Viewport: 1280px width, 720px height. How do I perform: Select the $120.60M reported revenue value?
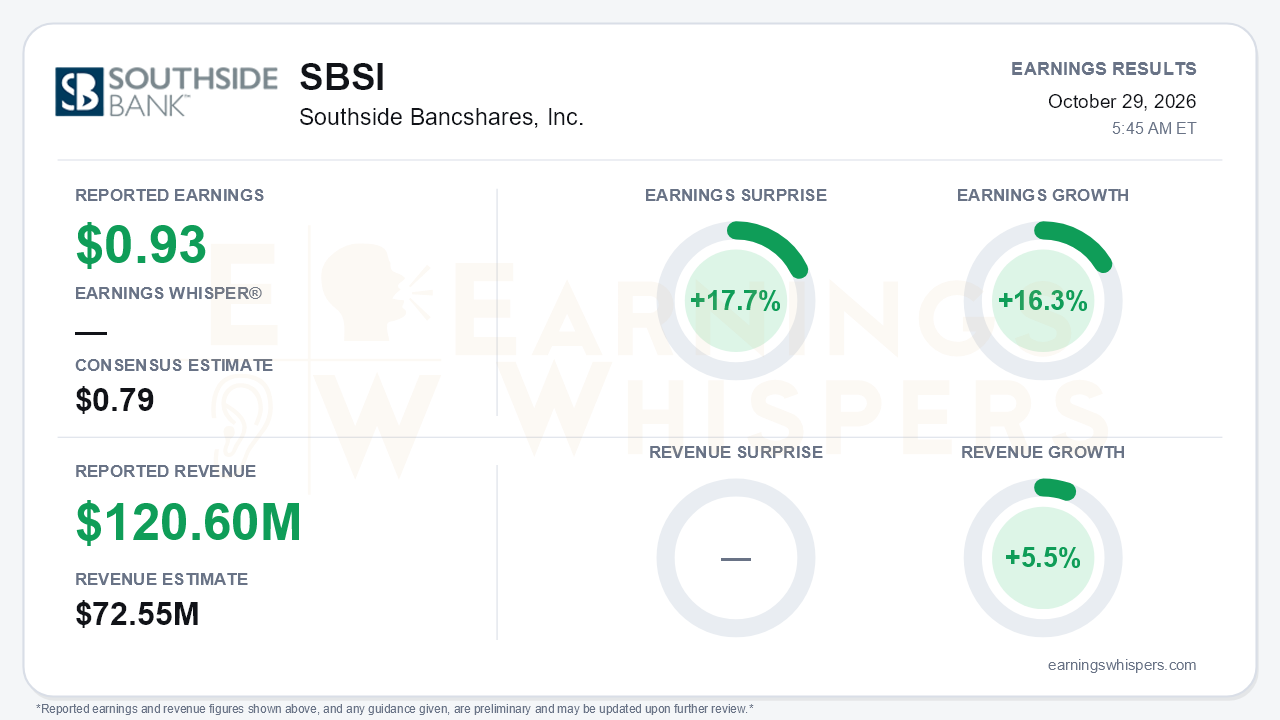[188, 523]
